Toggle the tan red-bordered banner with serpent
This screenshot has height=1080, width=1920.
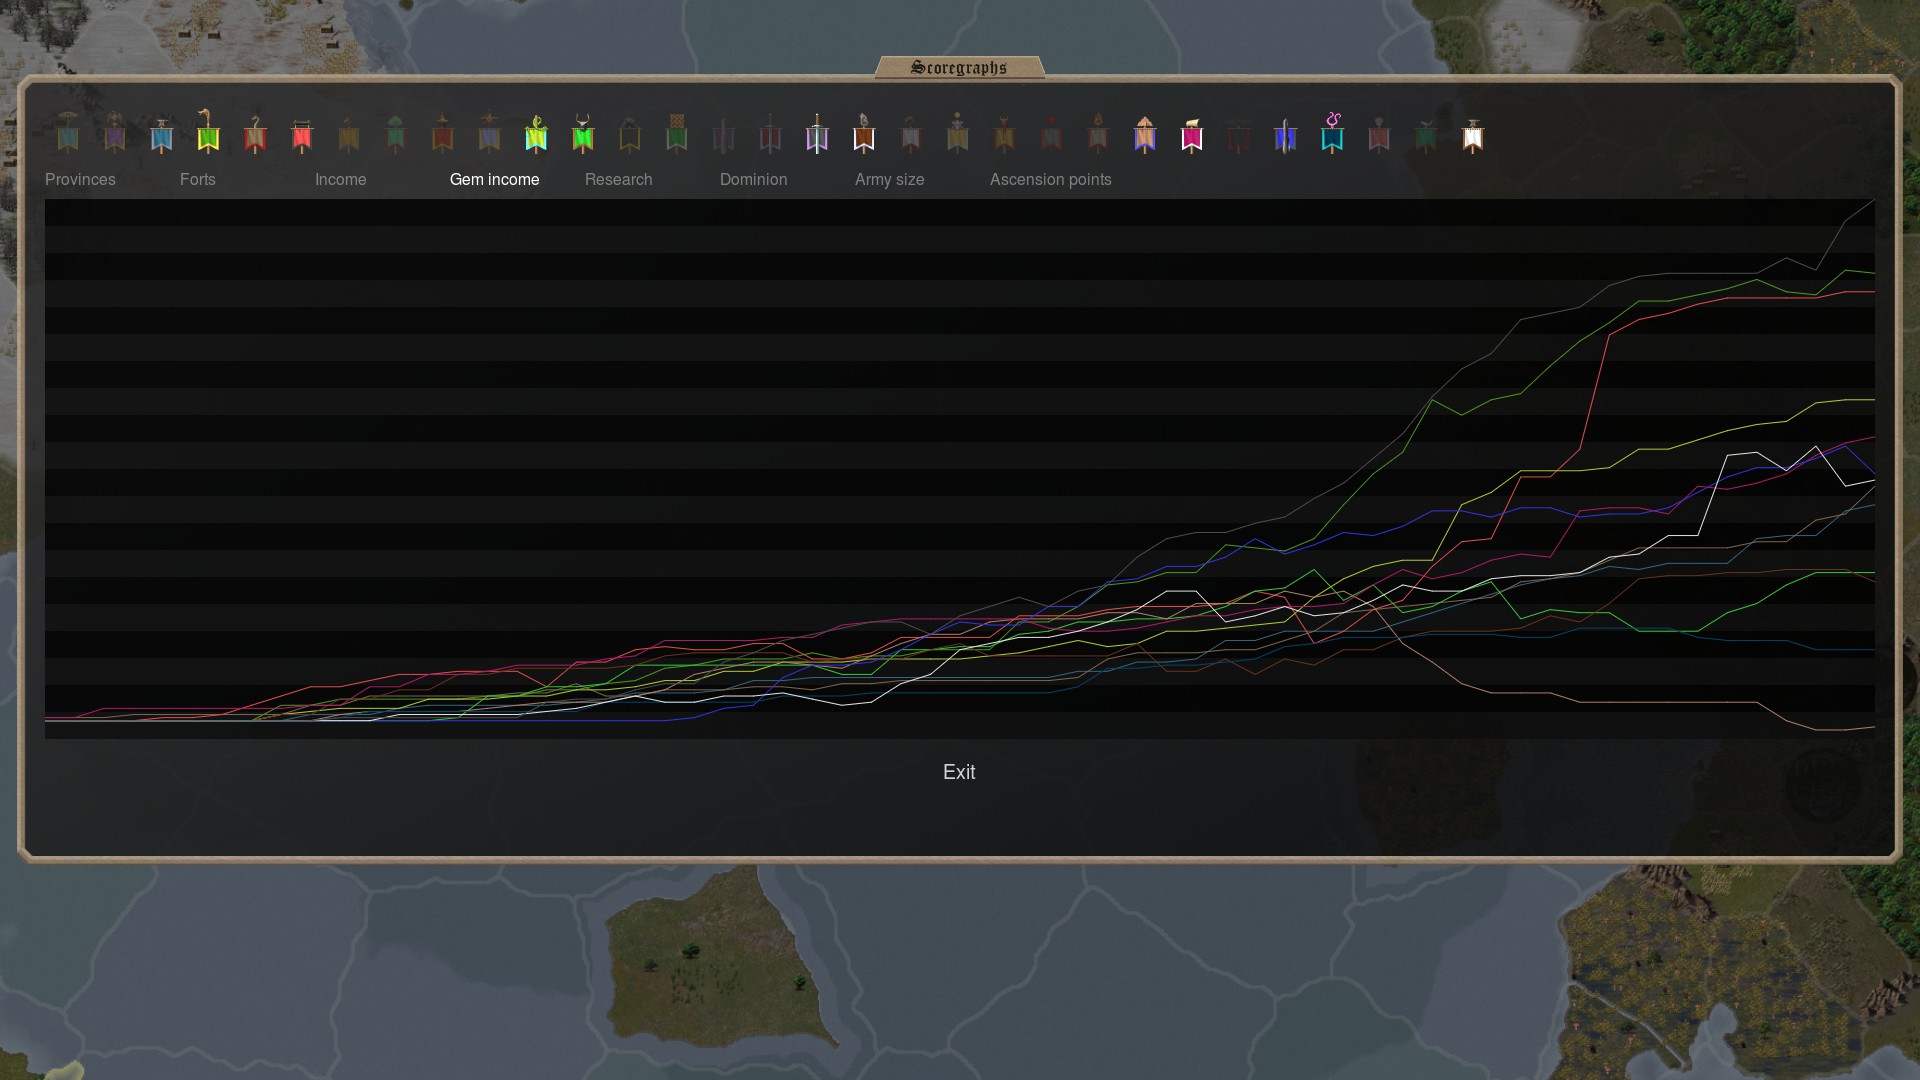pyautogui.click(x=255, y=132)
